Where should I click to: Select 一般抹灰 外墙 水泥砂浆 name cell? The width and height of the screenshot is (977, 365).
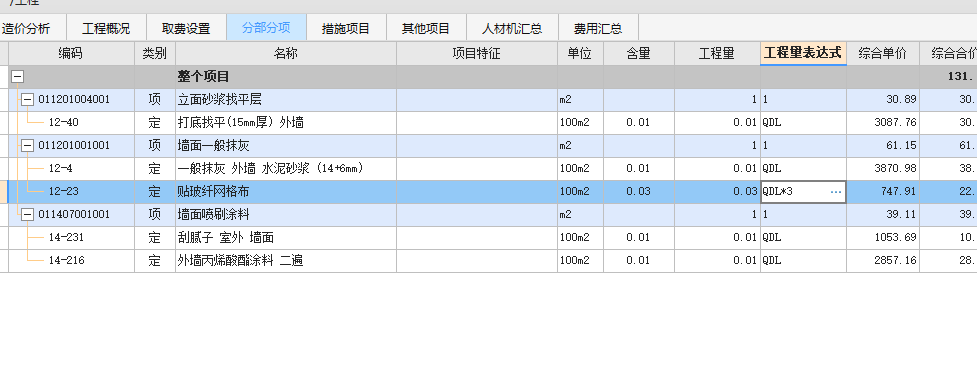click(x=285, y=169)
